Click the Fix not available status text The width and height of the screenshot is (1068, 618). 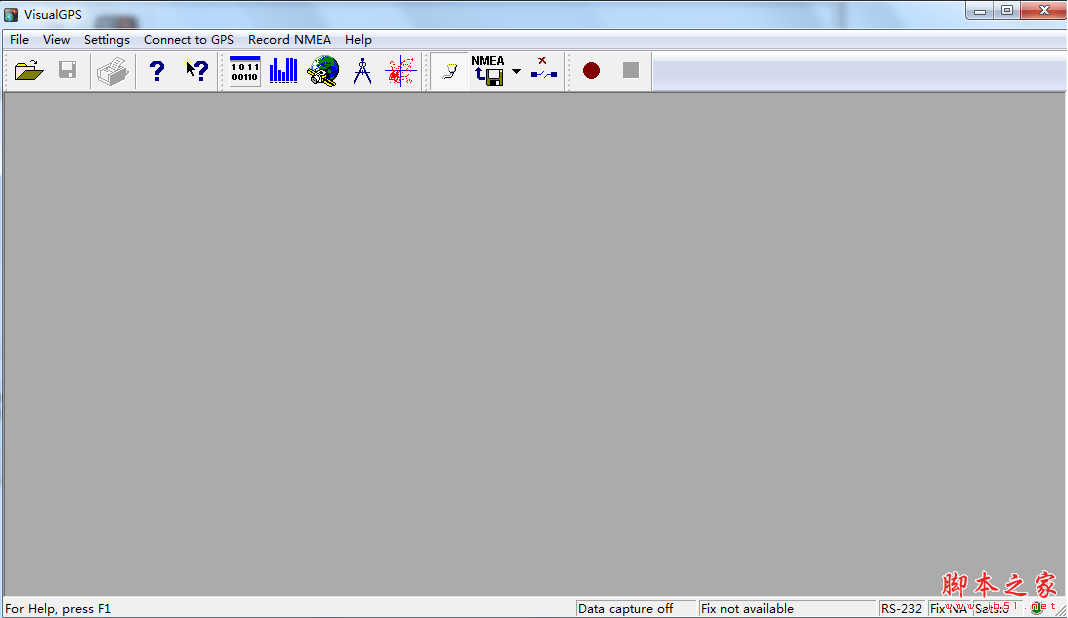tap(747, 608)
